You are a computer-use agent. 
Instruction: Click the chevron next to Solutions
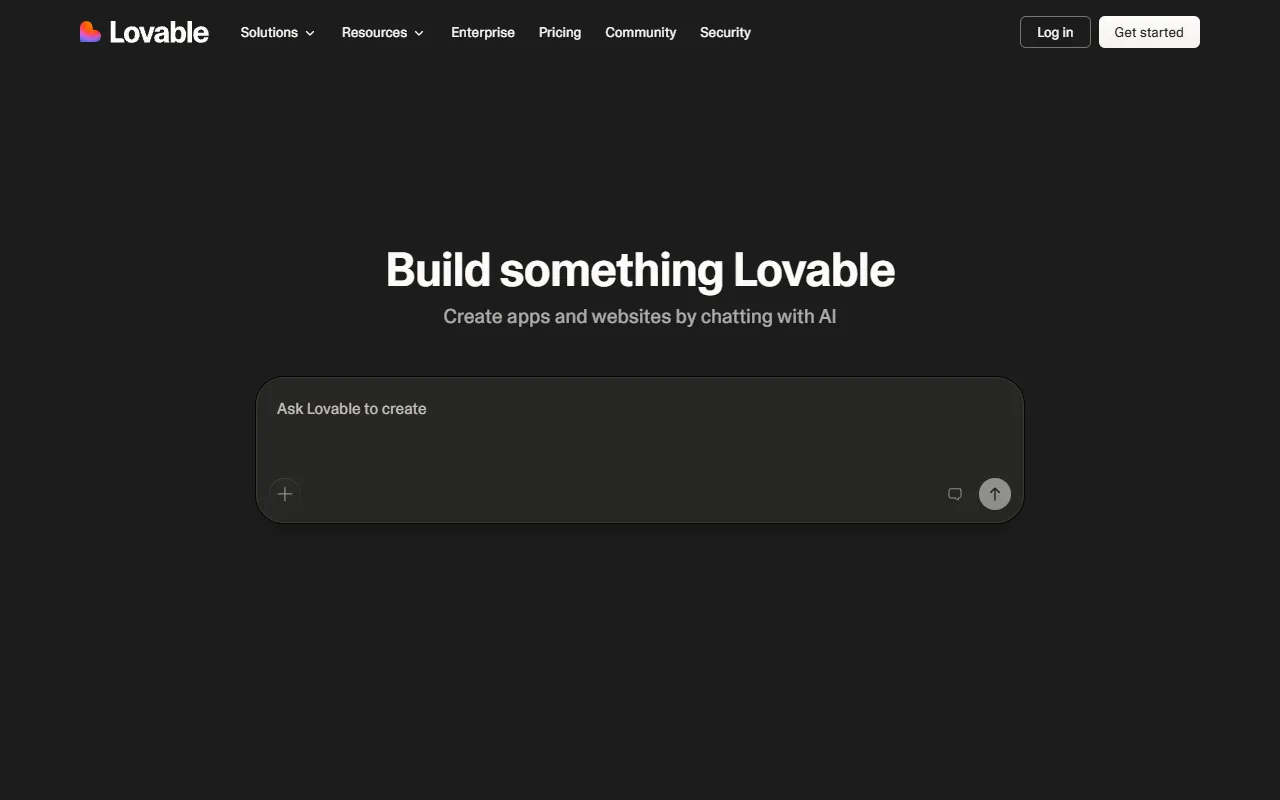tap(310, 33)
